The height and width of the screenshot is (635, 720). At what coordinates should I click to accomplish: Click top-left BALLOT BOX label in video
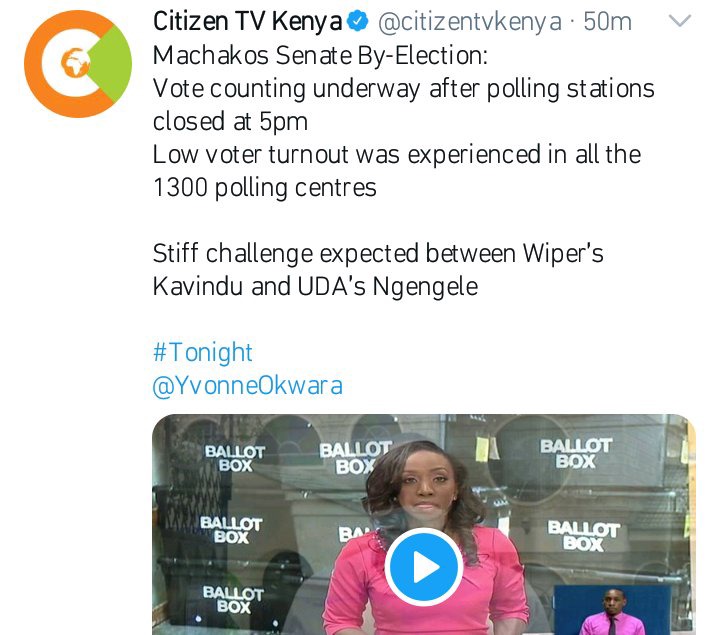235,458
